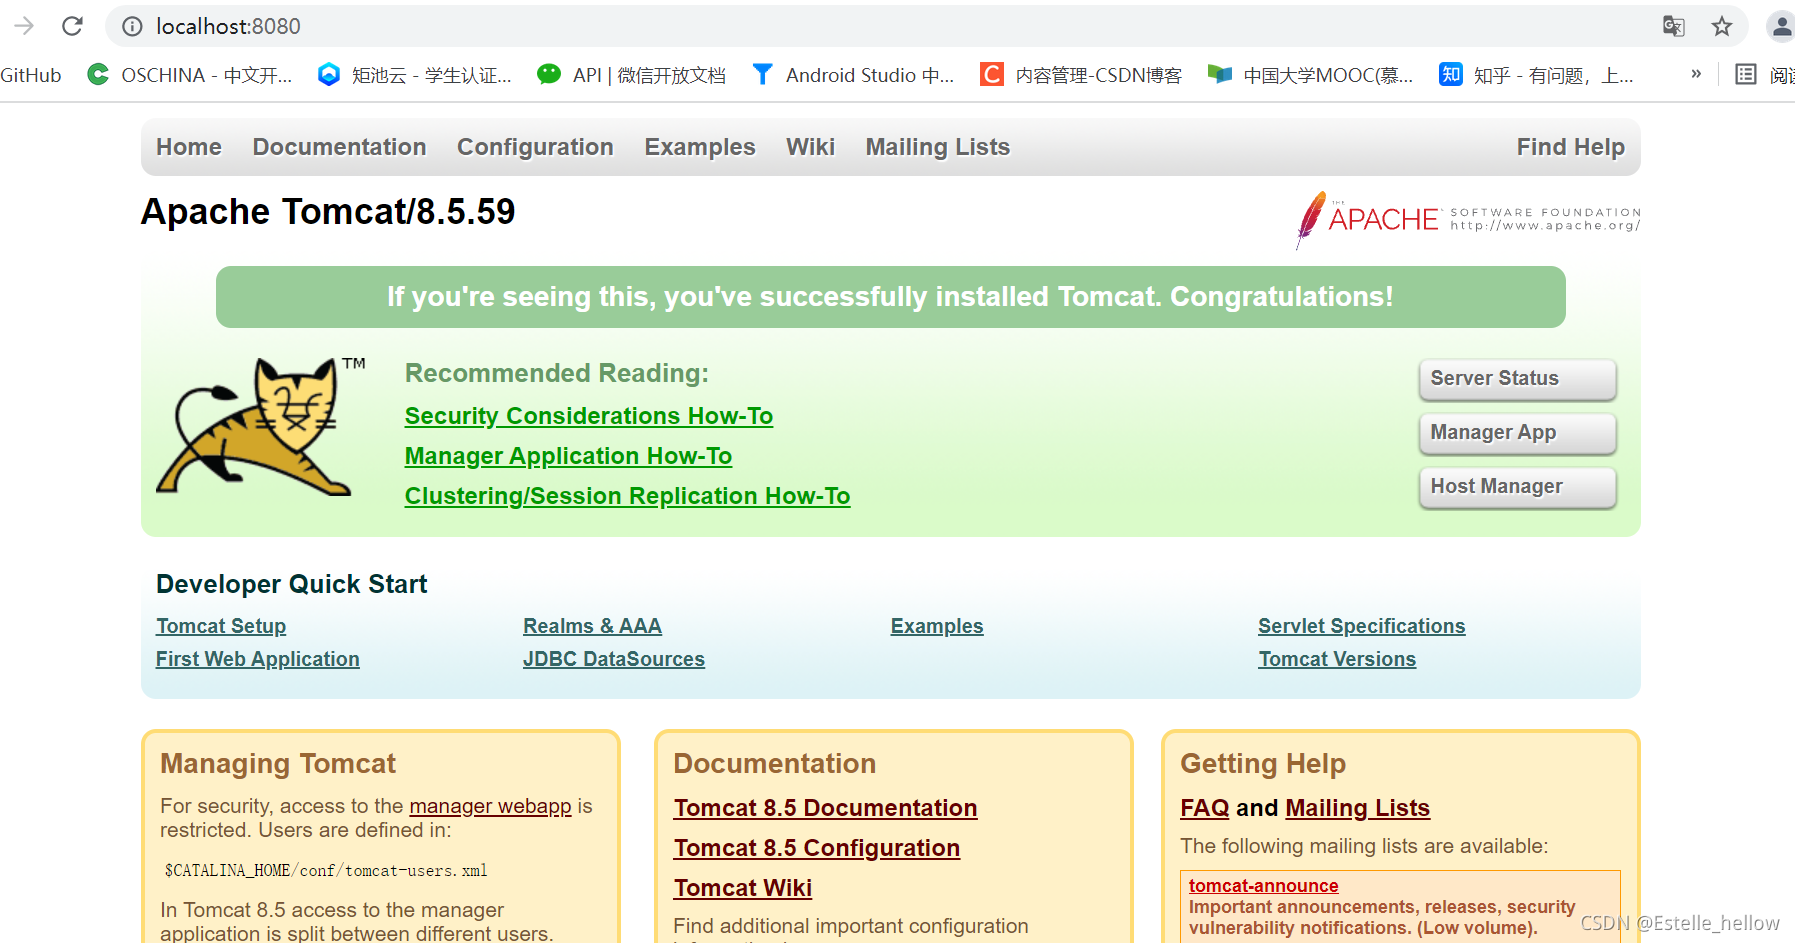Viewport: 1795px width, 943px height.
Task: Open the Realms & AAA link
Action: click(592, 626)
